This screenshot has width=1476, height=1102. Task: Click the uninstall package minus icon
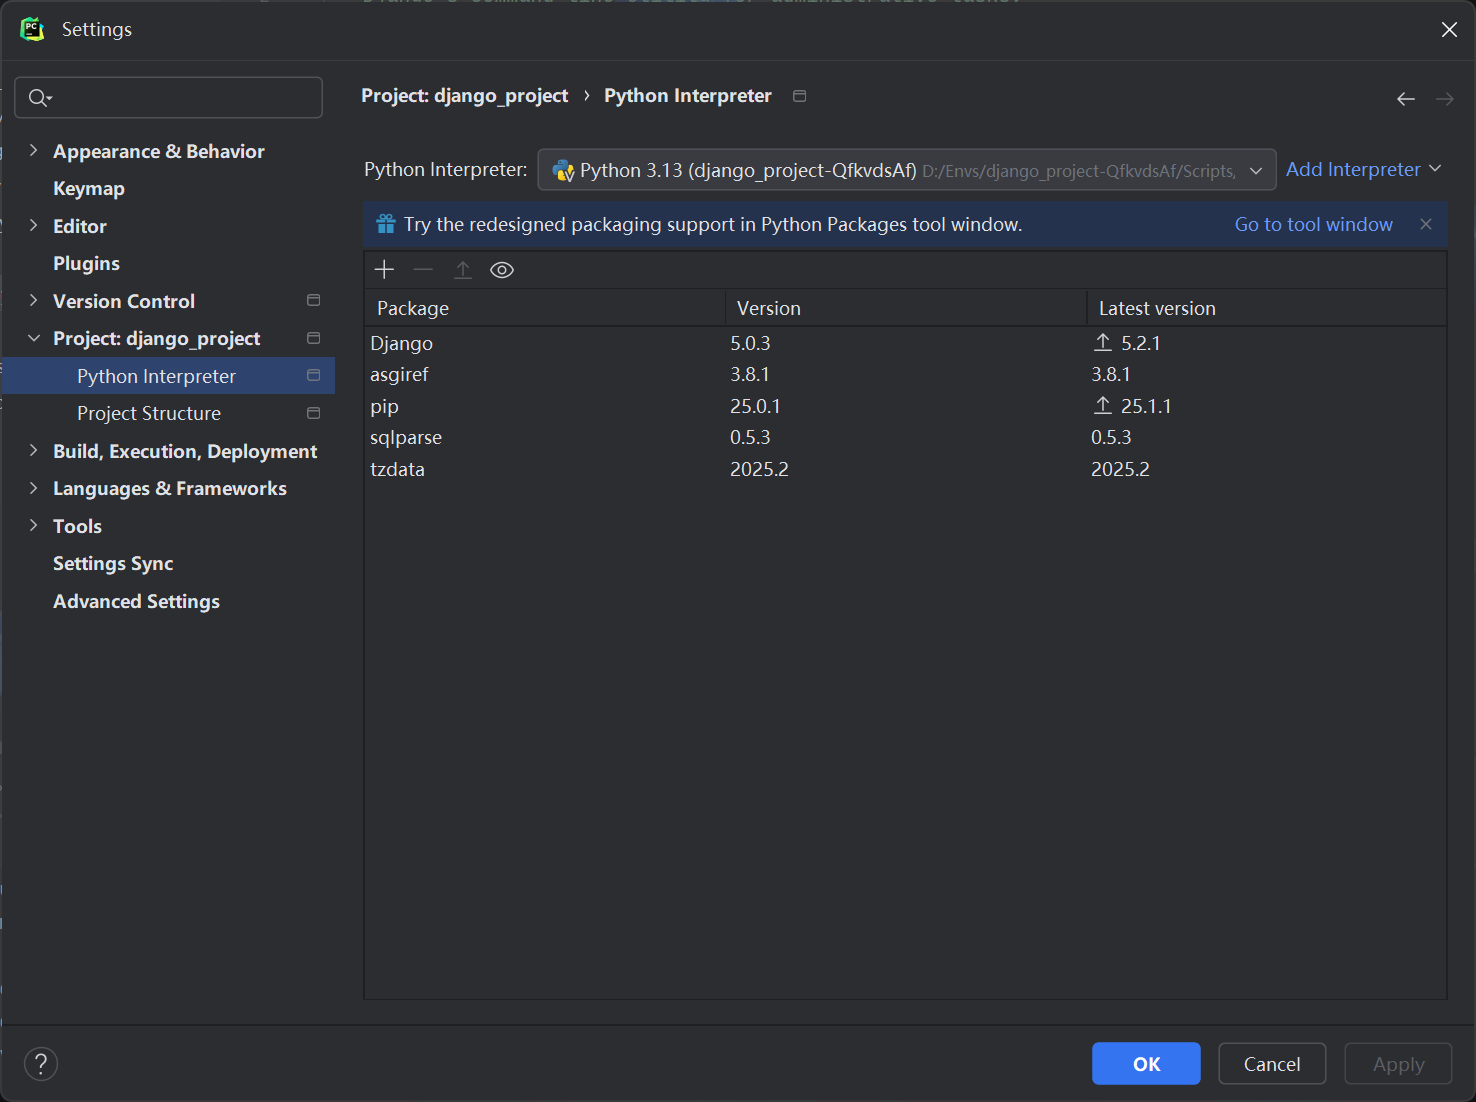[x=423, y=270]
